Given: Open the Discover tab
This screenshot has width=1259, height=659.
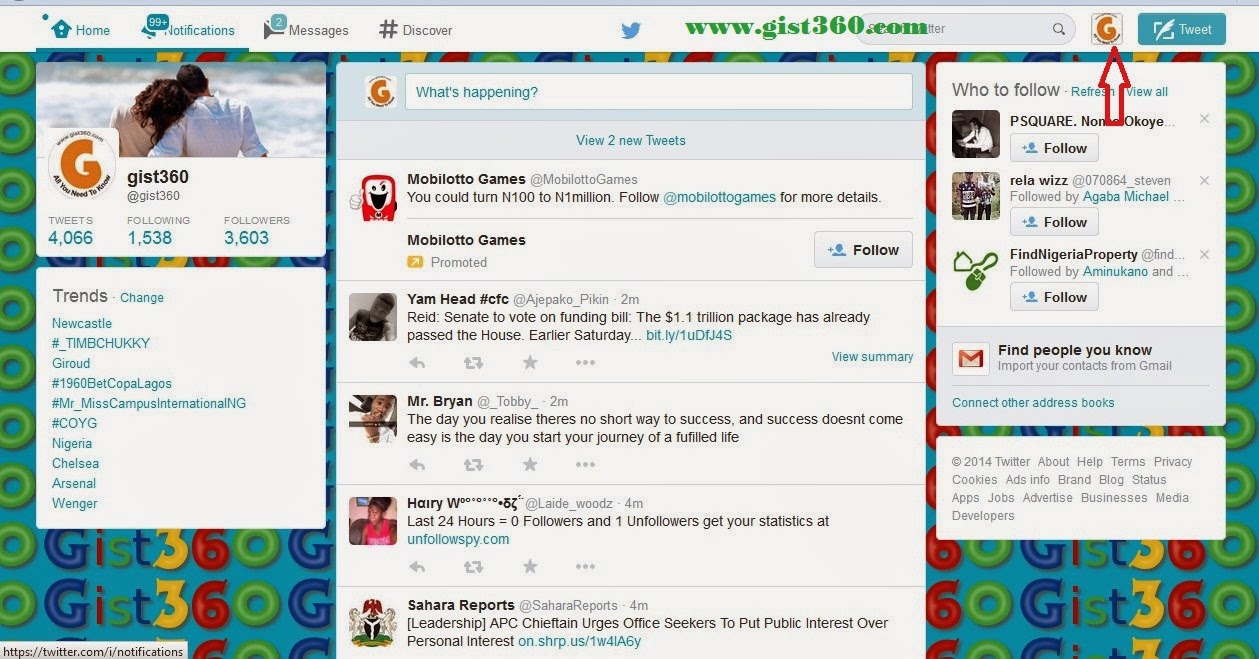Looking at the screenshot, I should click(x=416, y=30).
